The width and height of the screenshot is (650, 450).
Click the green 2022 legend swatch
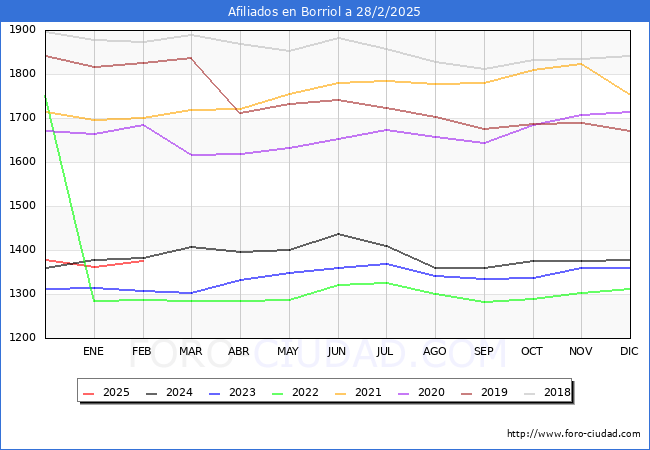click(278, 393)
